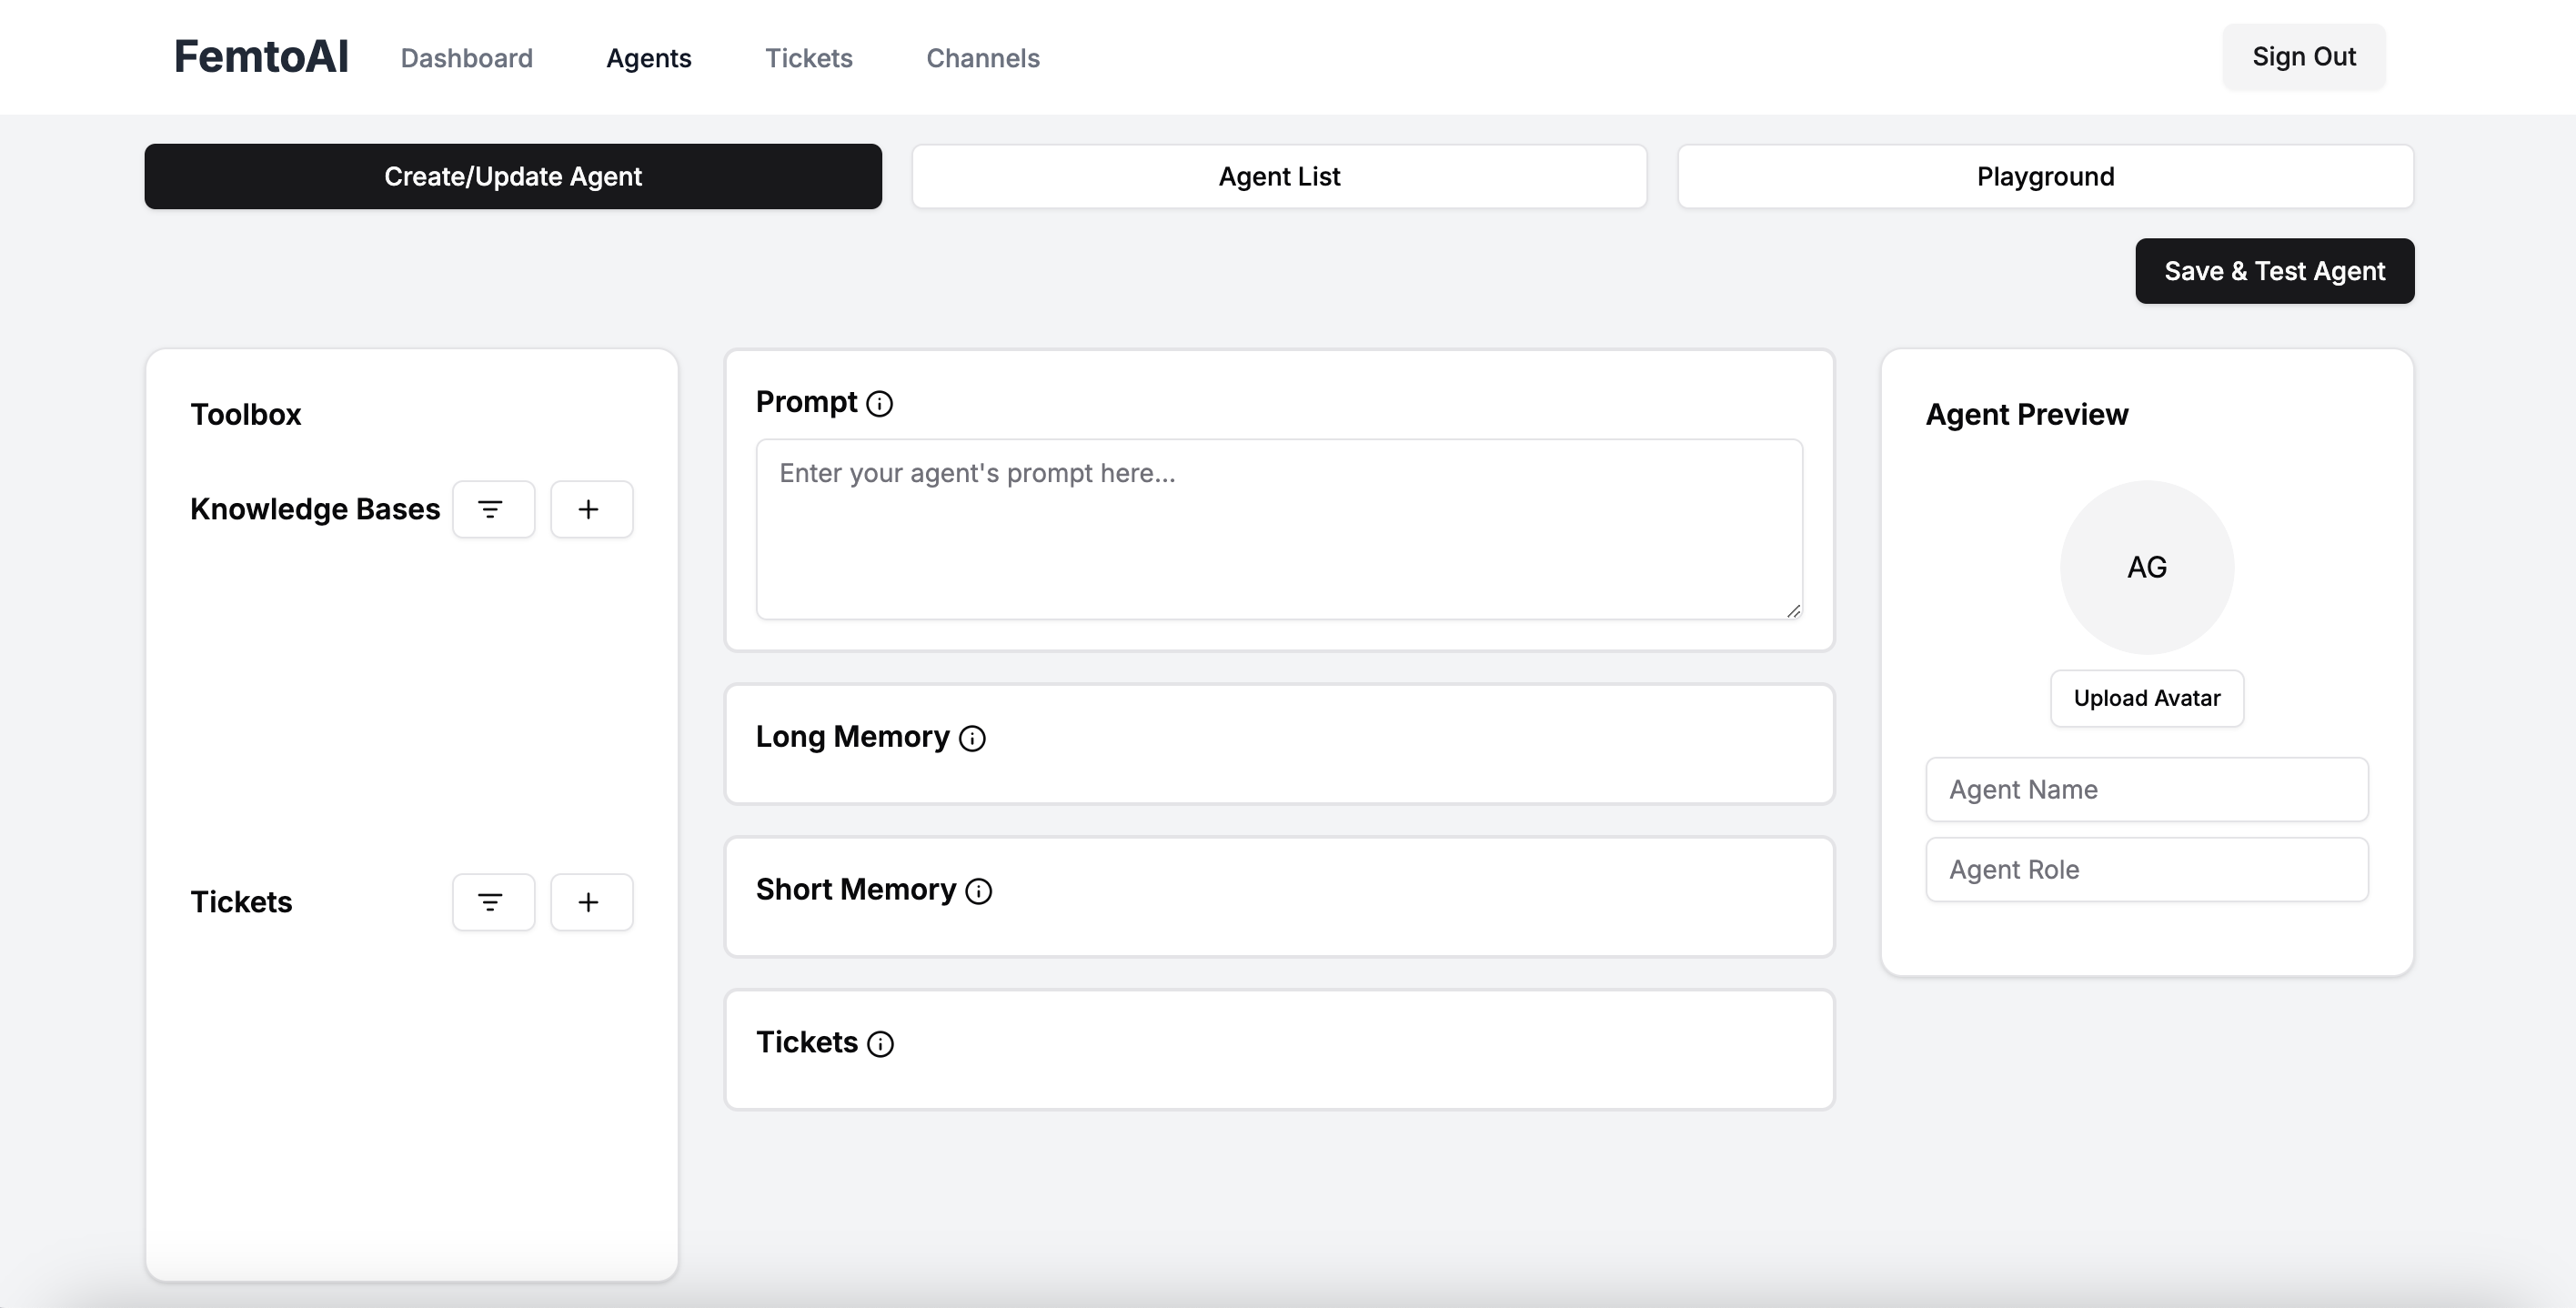Show info tooltip next to Prompt

879,403
